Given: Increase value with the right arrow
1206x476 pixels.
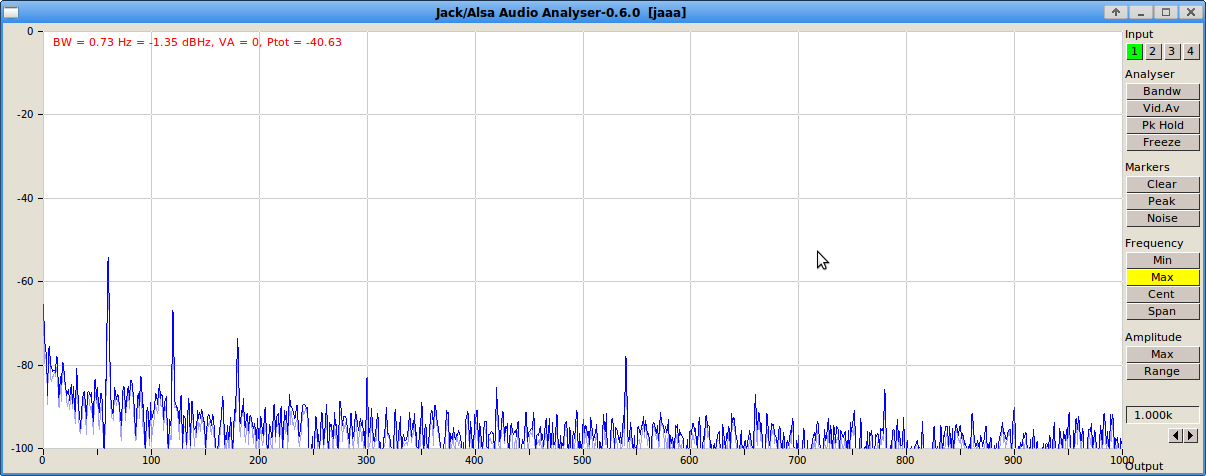Looking at the screenshot, I should coord(1191,435).
